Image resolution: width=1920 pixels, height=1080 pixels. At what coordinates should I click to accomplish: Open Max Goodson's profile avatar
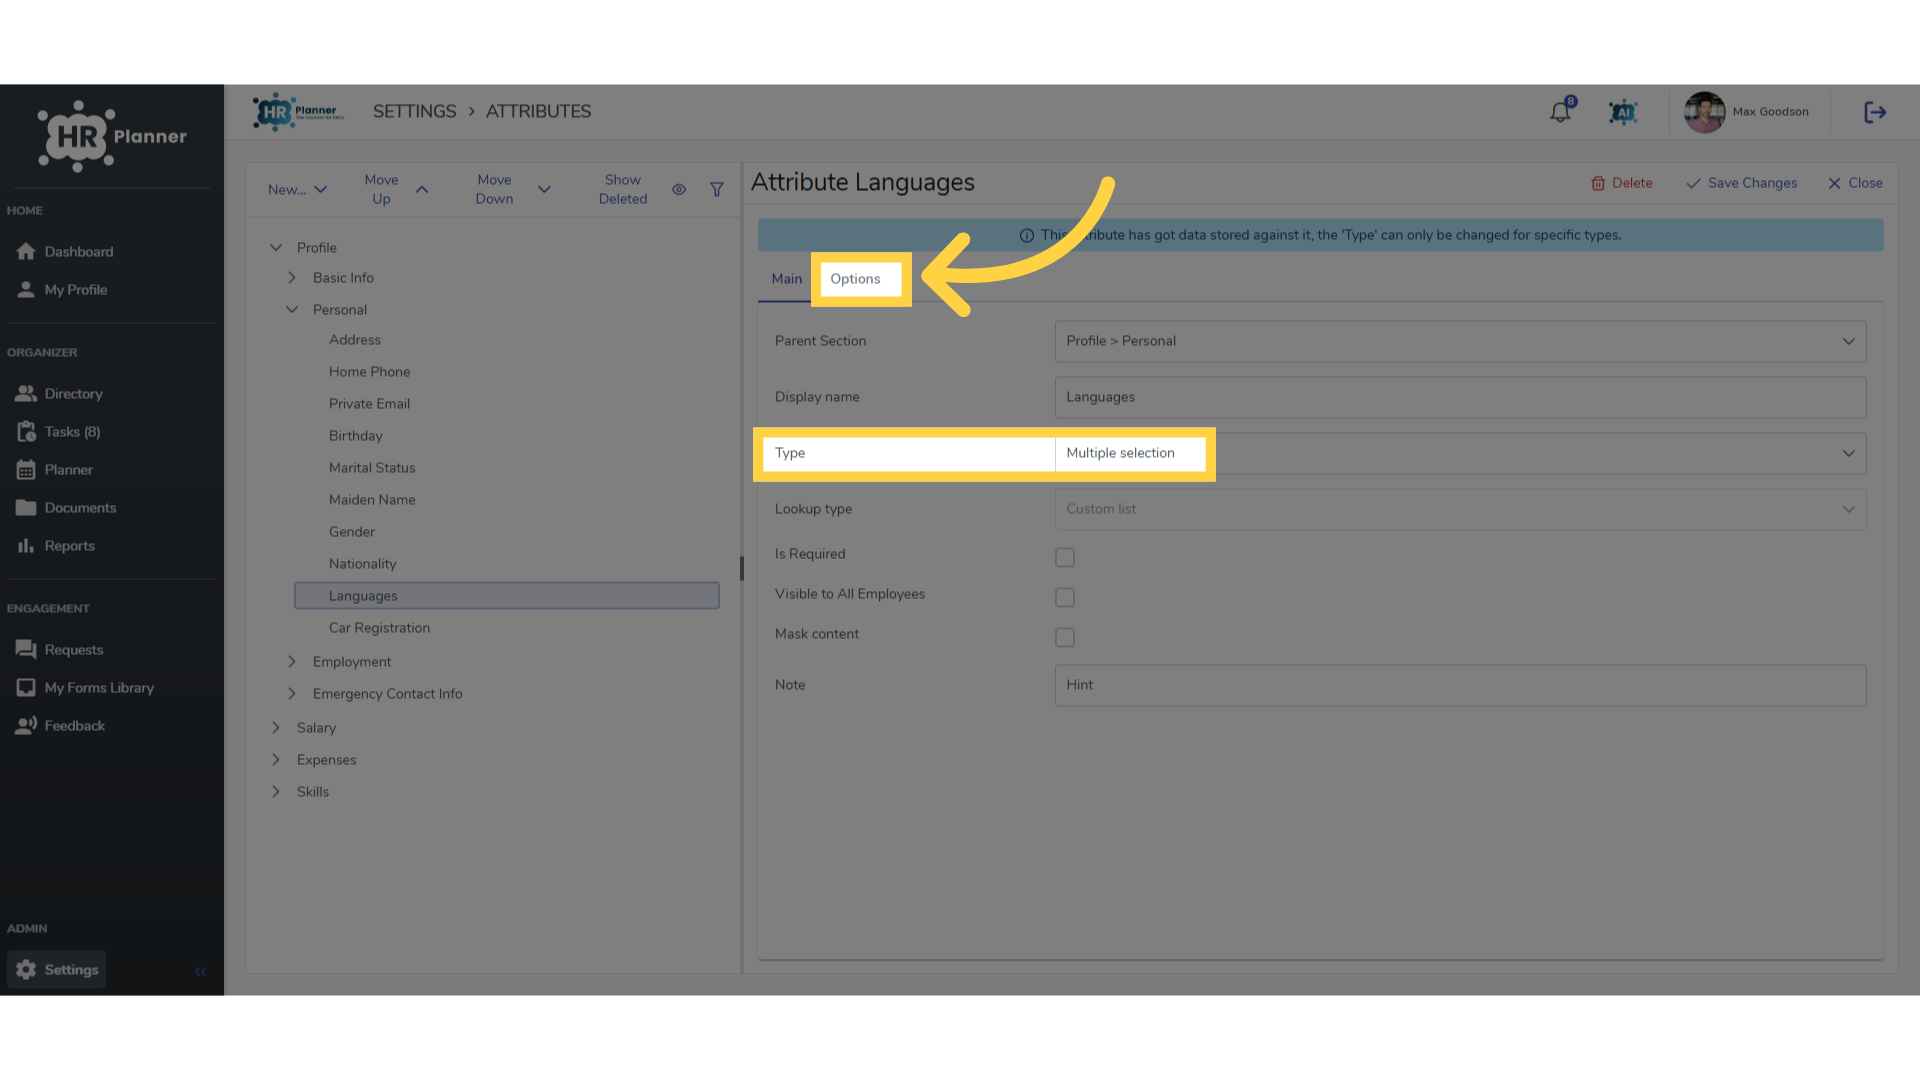[1704, 112]
